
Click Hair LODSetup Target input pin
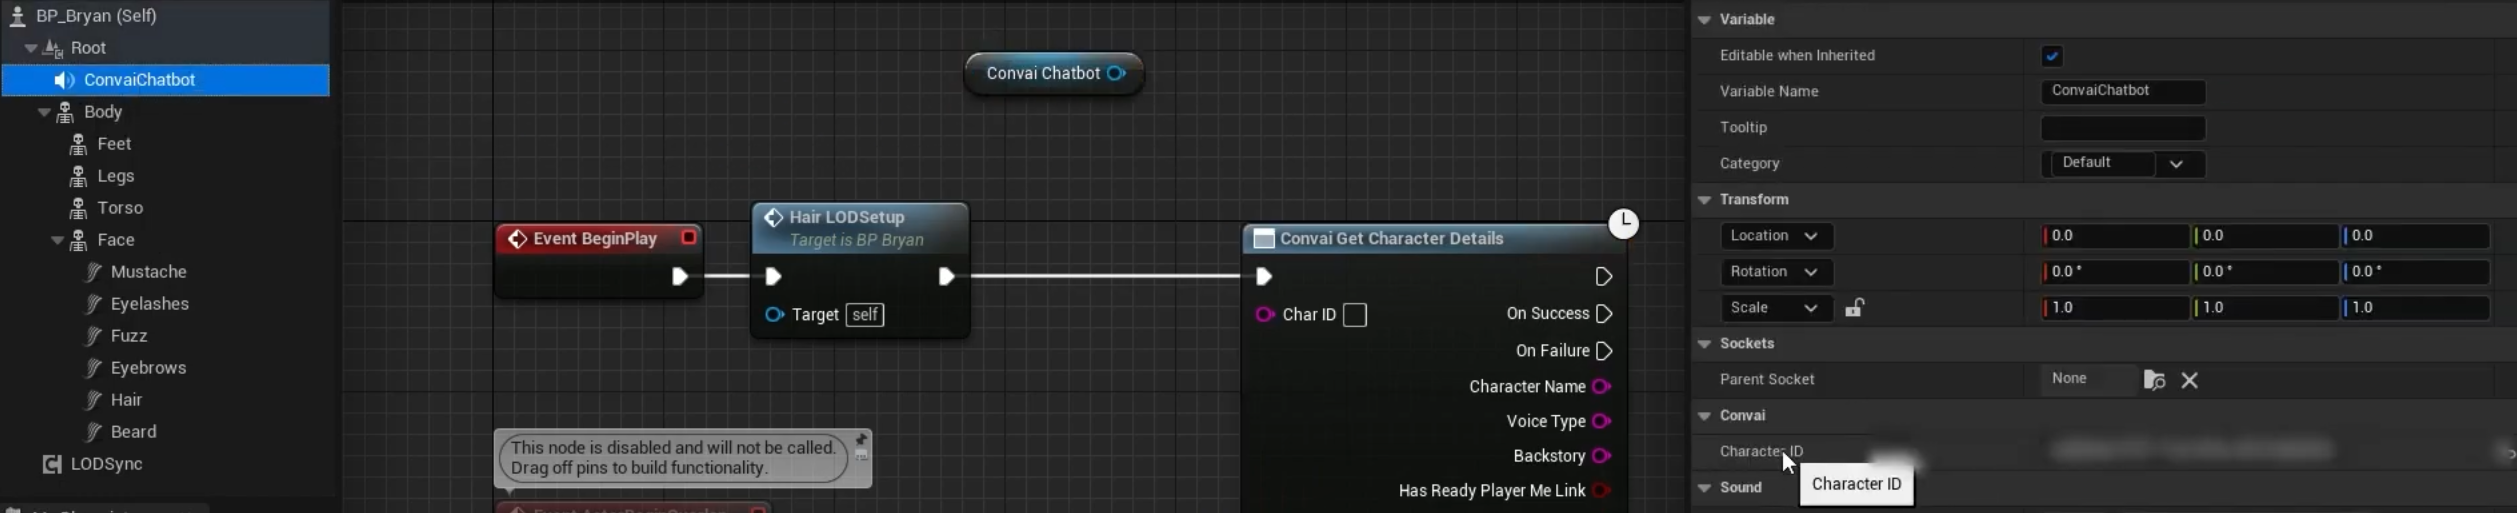click(774, 315)
